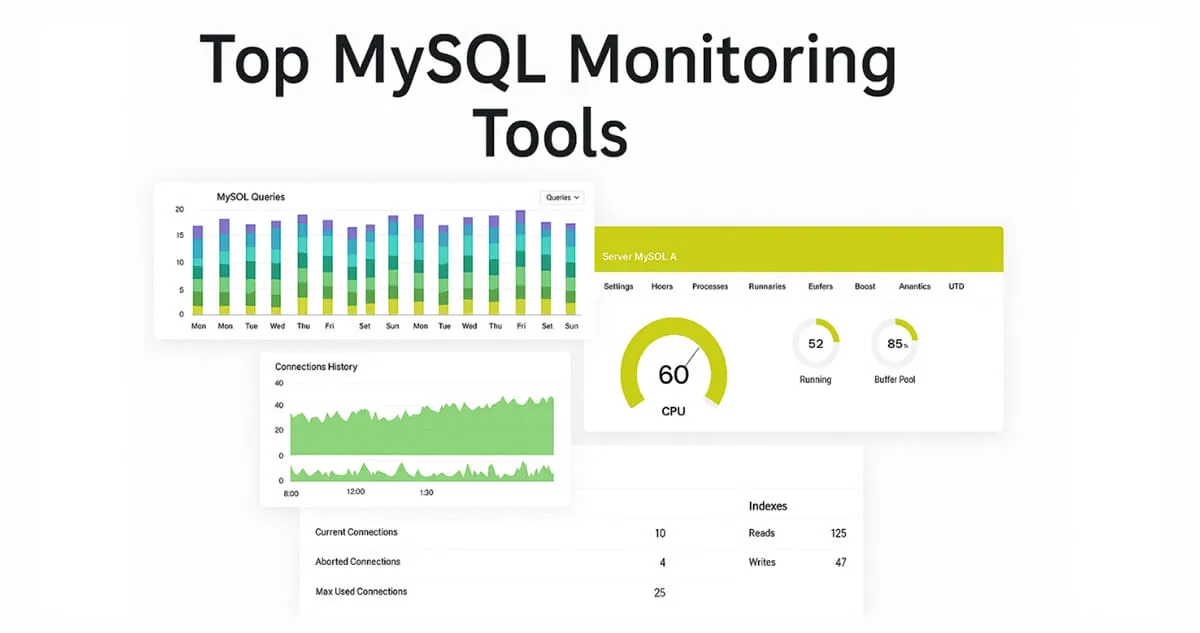Select the tall Fri bar in MySQL Queries chart

point(520,260)
